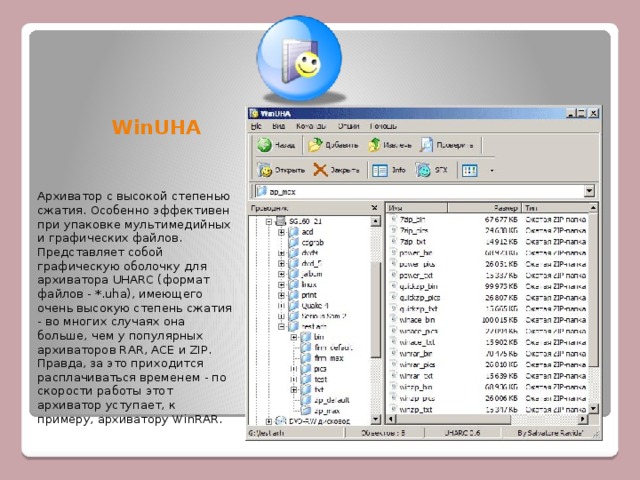Expand the dvd_5 folder node

(x=281, y=264)
